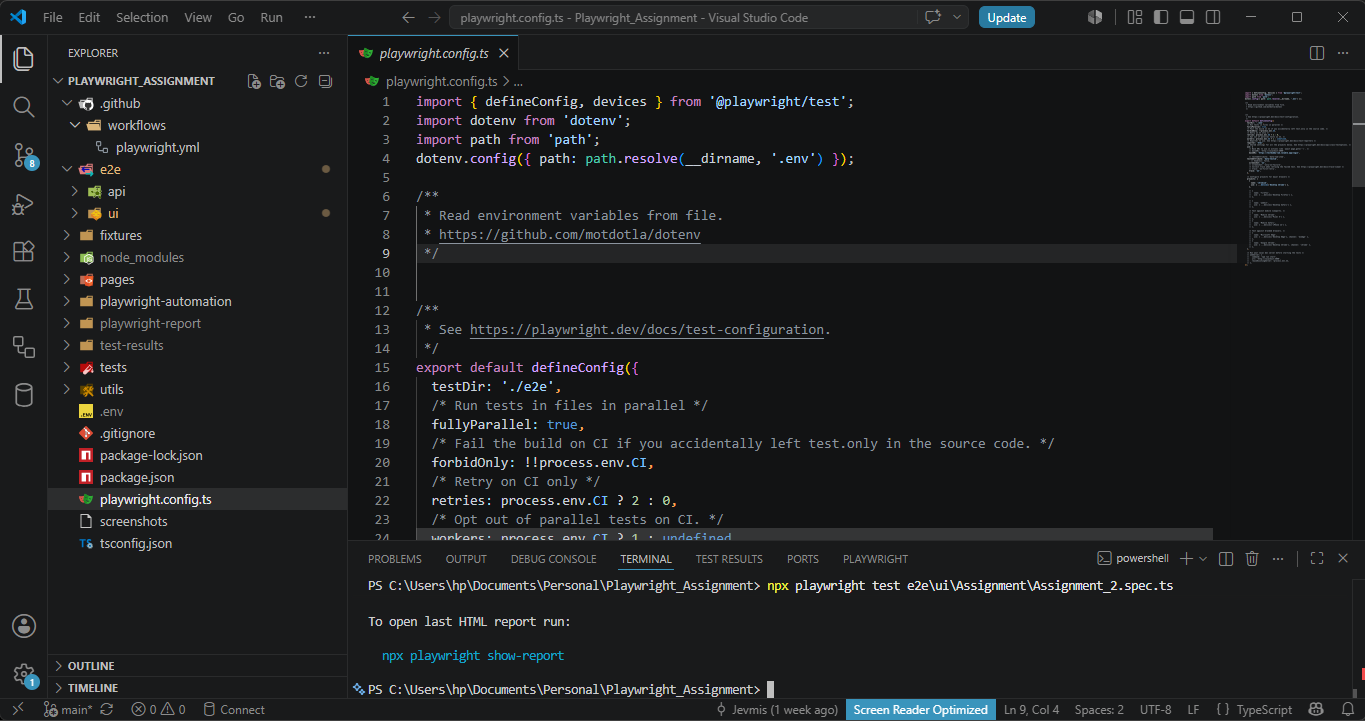Click the go forward arrow in title bar
Screen dimensions: 1365x721
pyautogui.click(x=434, y=17)
